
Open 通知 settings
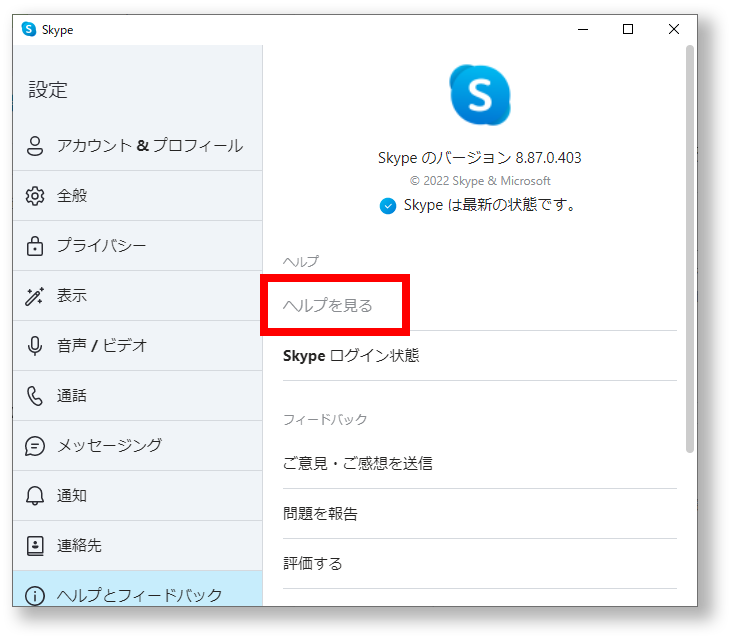click(137, 496)
